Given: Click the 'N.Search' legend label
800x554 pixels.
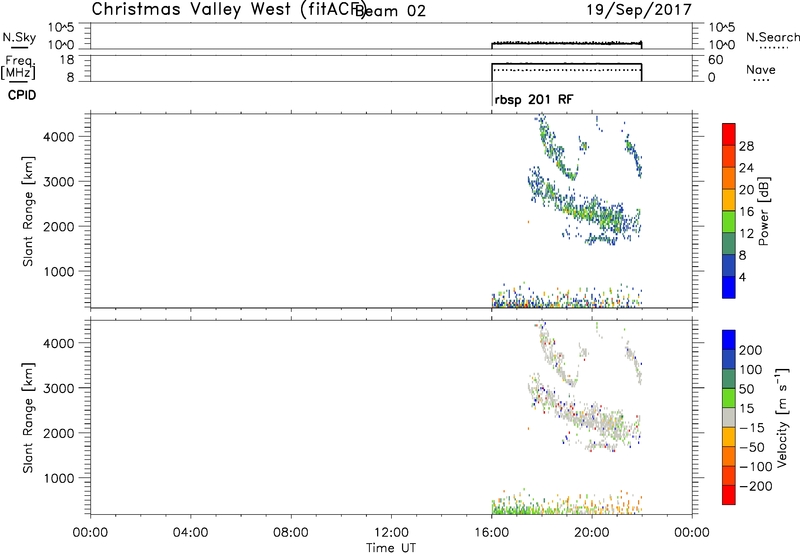Looking at the screenshot, I should 773,37.
